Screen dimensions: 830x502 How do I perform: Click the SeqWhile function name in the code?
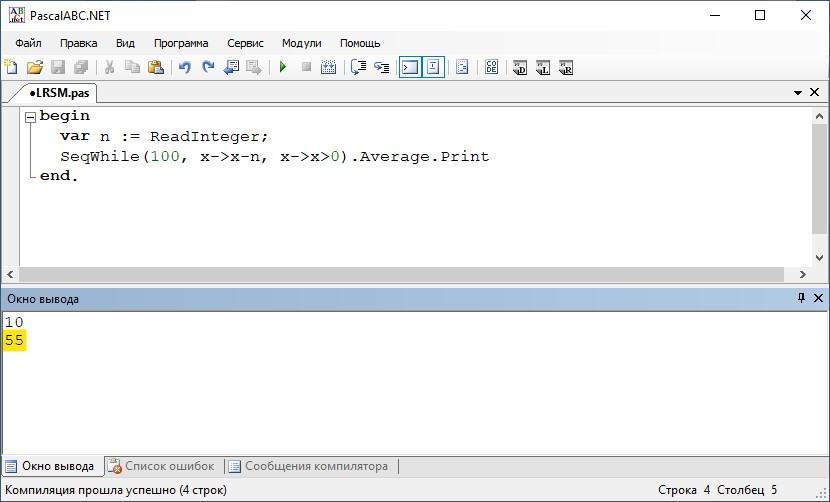click(x=100, y=157)
